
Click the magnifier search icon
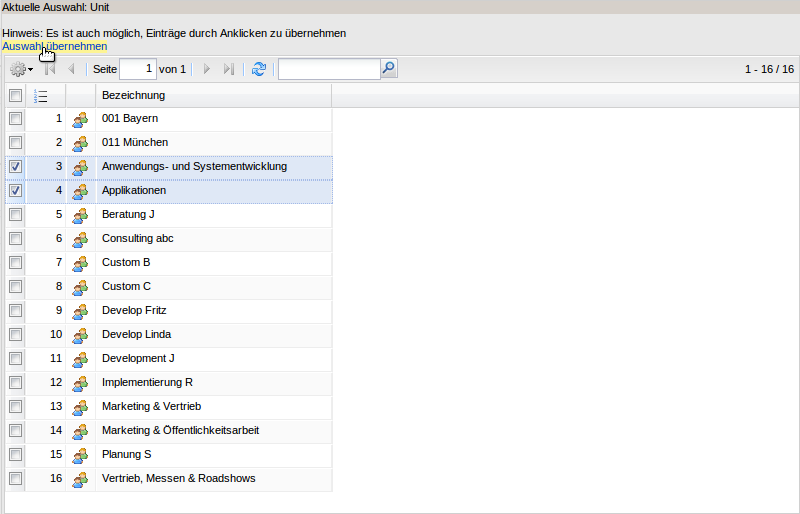(389, 69)
